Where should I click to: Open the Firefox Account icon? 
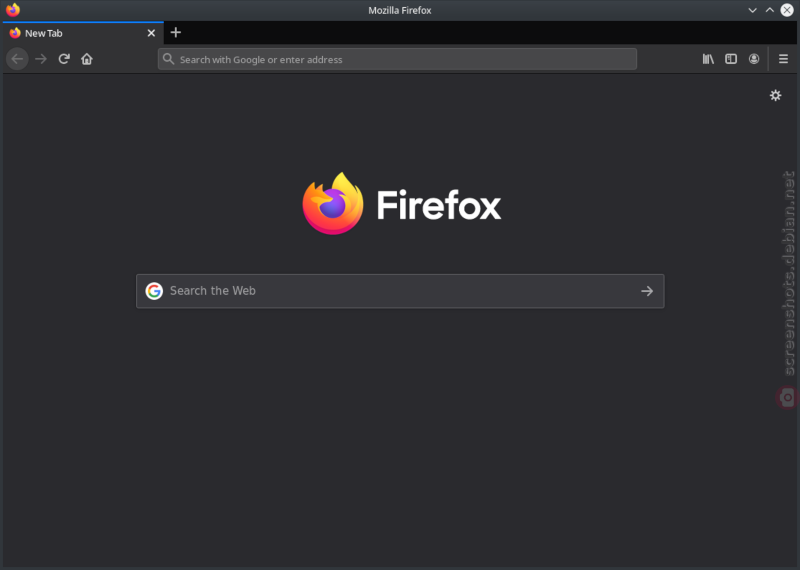[x=754, y=59]
